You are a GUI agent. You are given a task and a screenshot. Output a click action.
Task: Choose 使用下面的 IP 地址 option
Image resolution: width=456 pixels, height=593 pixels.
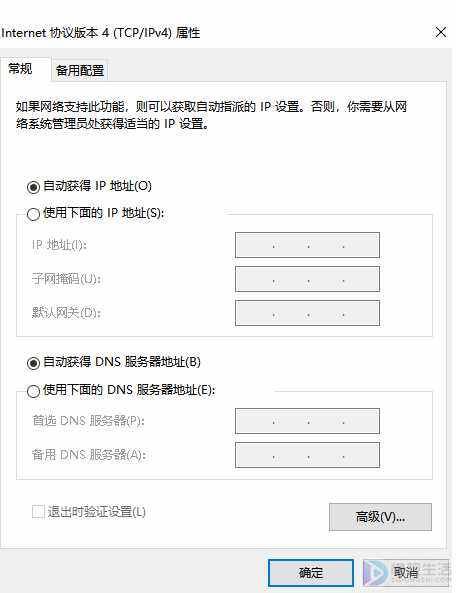(33, 214)
